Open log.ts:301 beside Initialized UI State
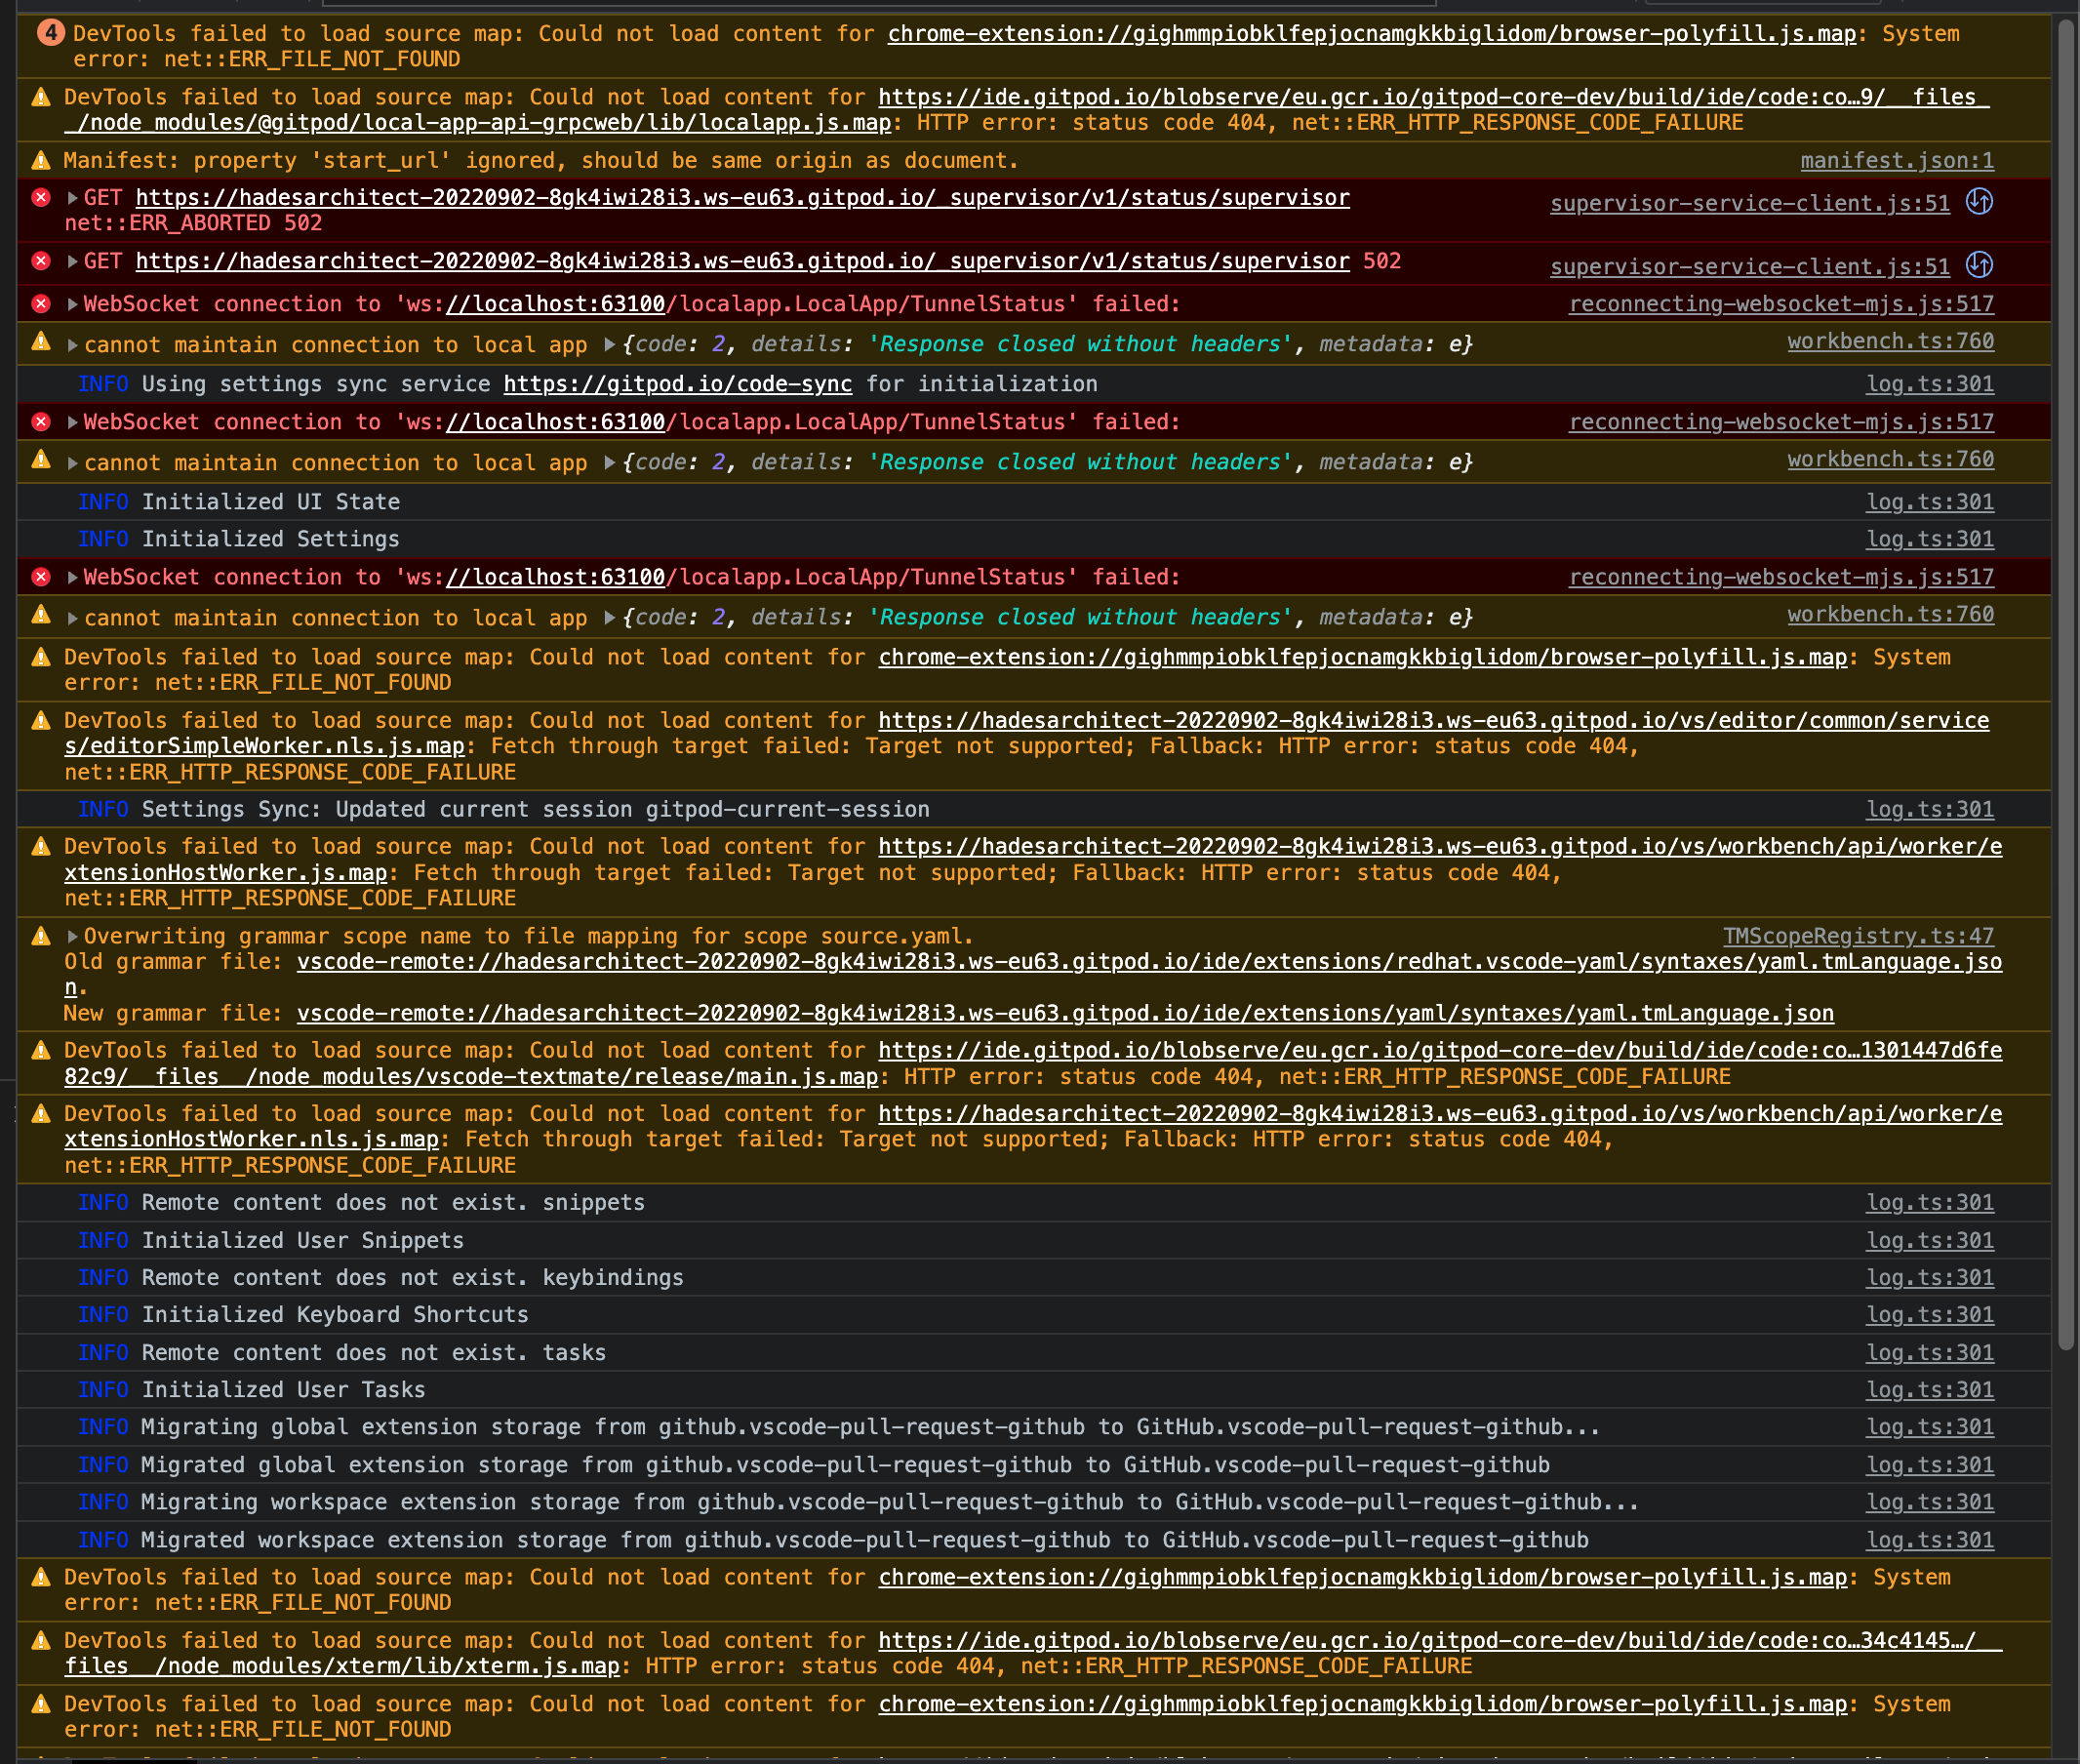This screenshot has height=1764, width=2080. tap(1929, 502)
